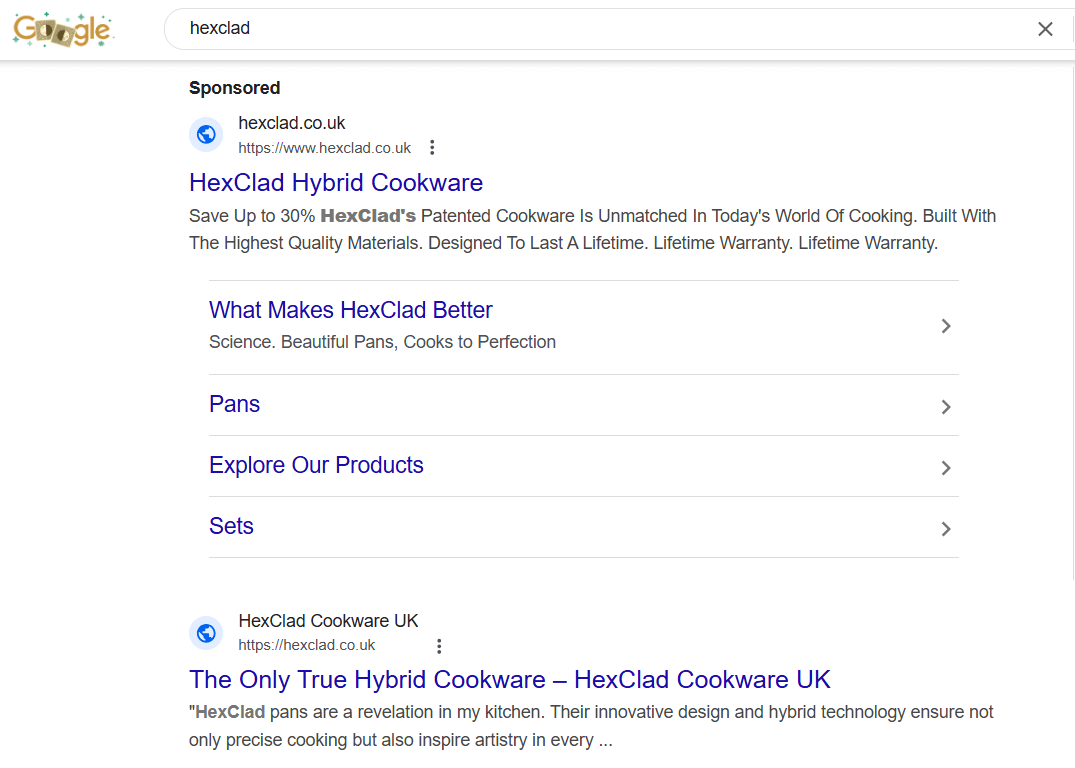The image size is (1075, 768).
Task: Open the Sets sitelink
Action: point(231,526)
